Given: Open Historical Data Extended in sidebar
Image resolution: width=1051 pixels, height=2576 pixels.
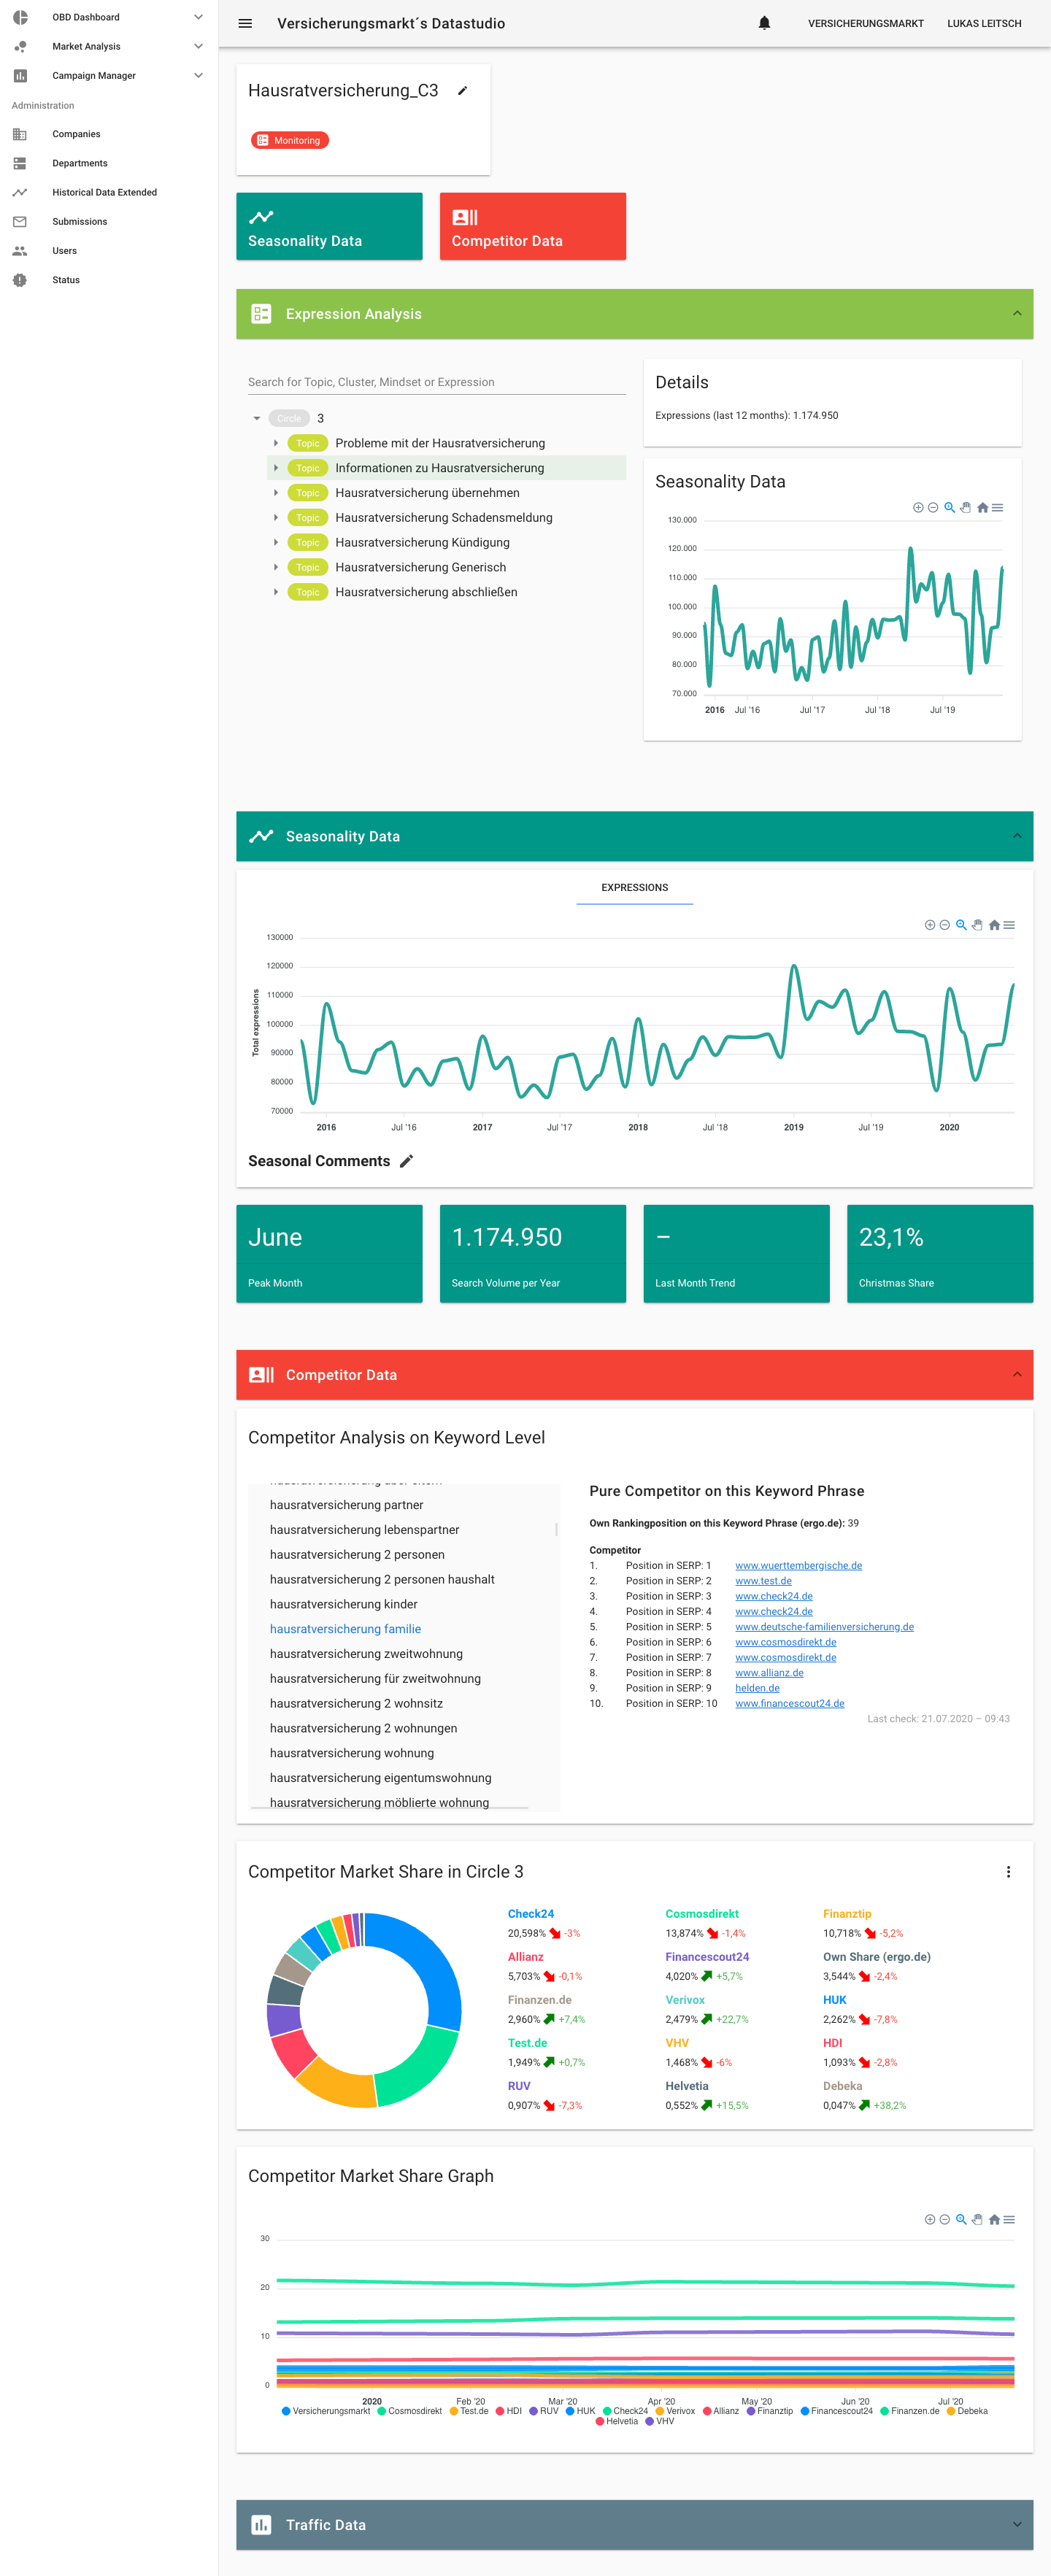Looking at the screenshot, I should click(104, 192).
